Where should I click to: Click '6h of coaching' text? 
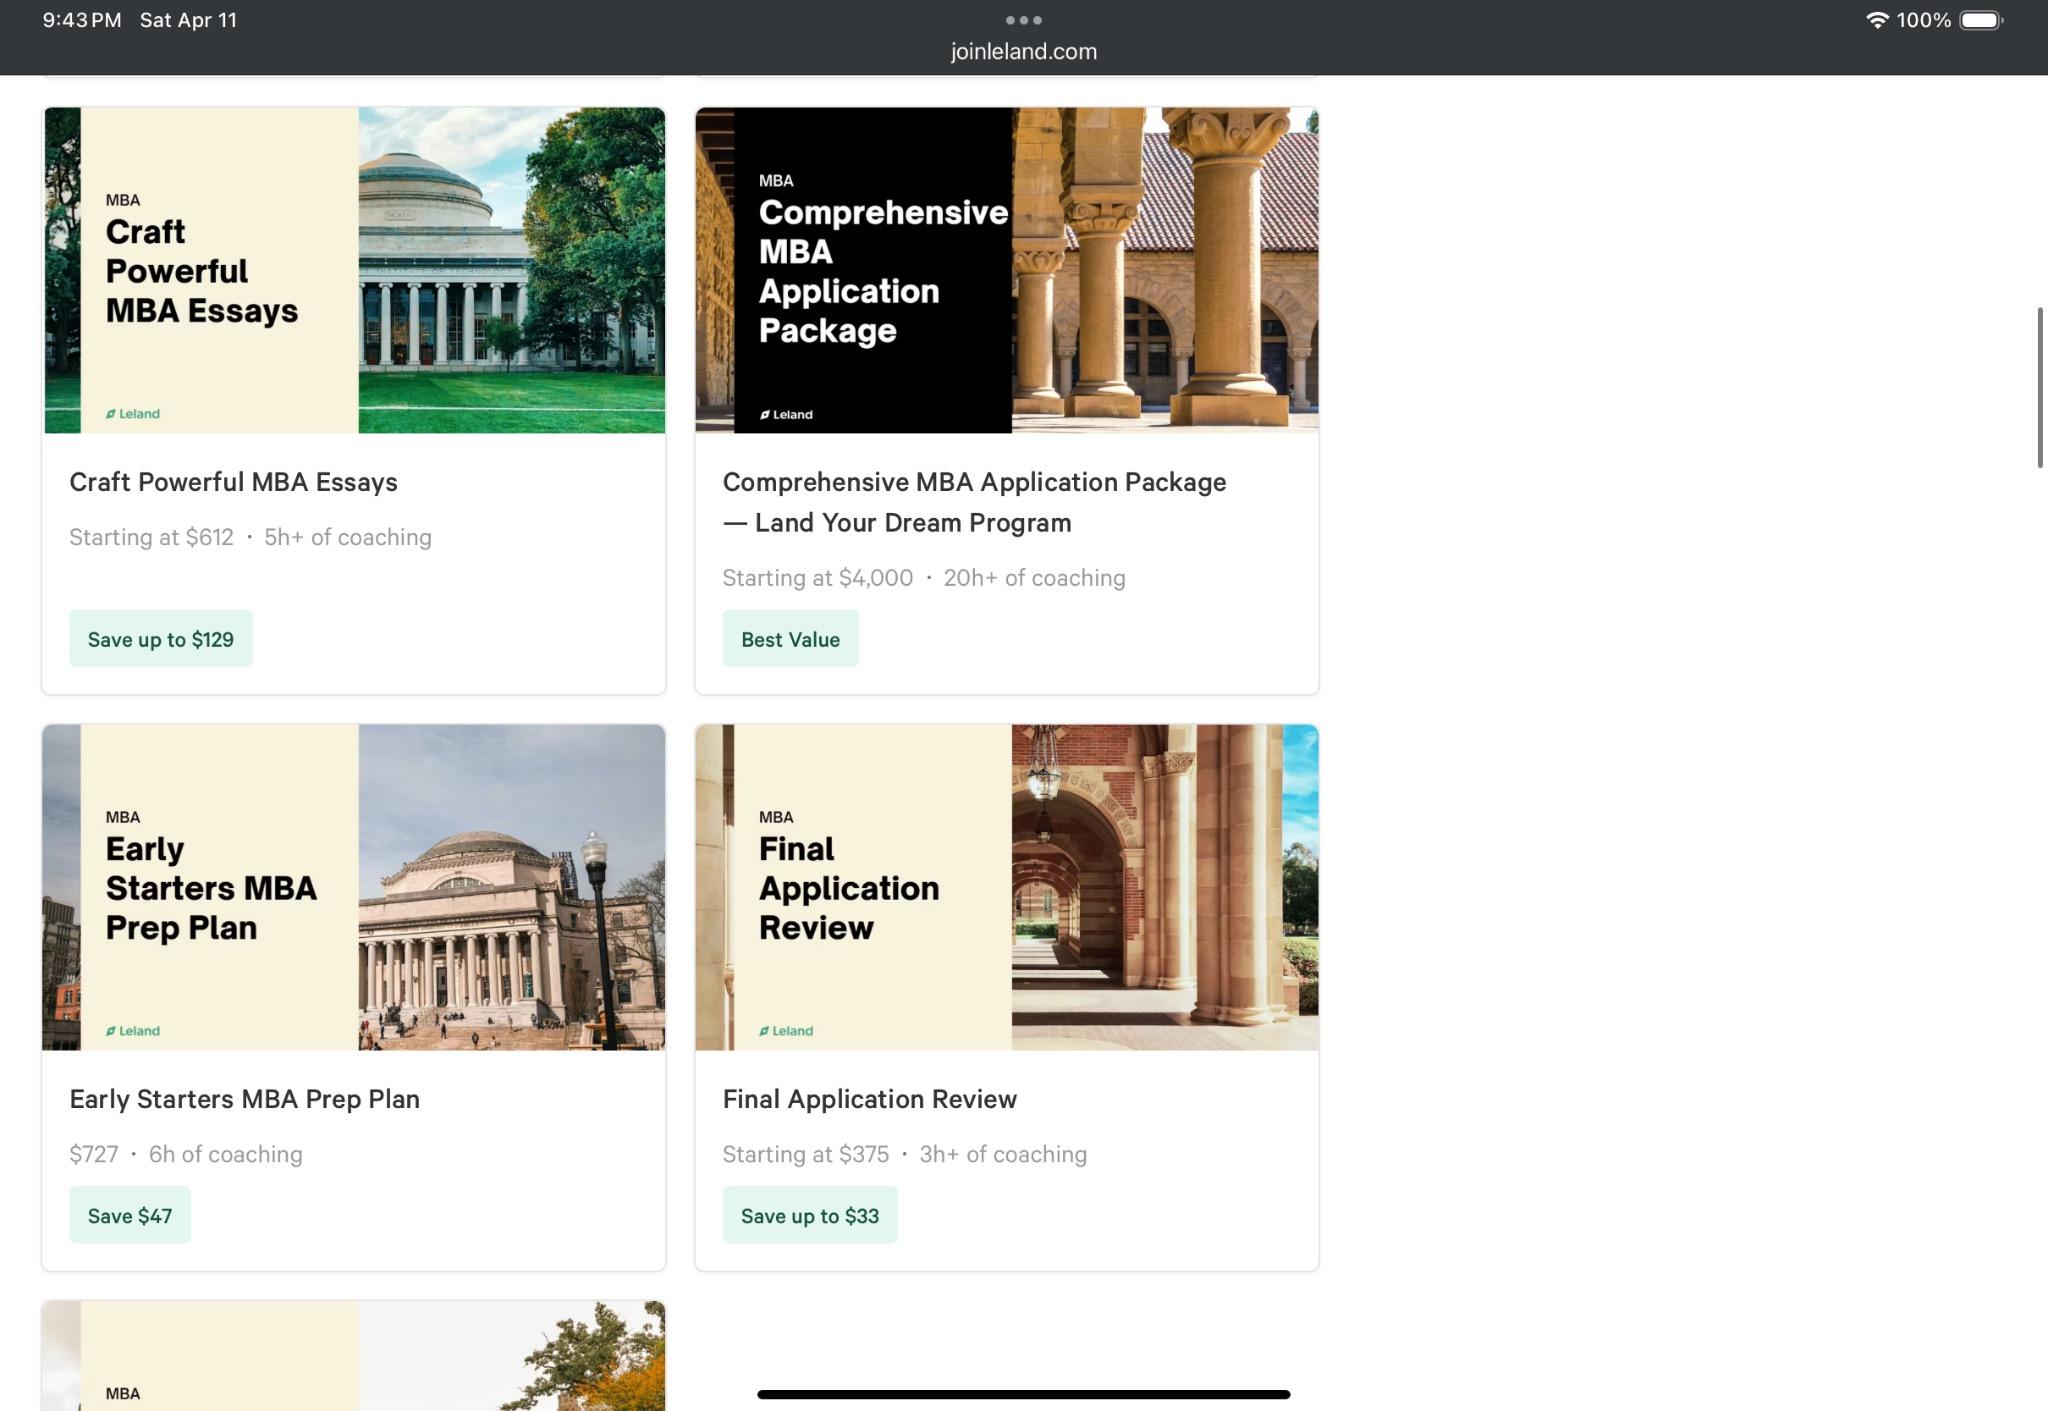pos(225,1154)
